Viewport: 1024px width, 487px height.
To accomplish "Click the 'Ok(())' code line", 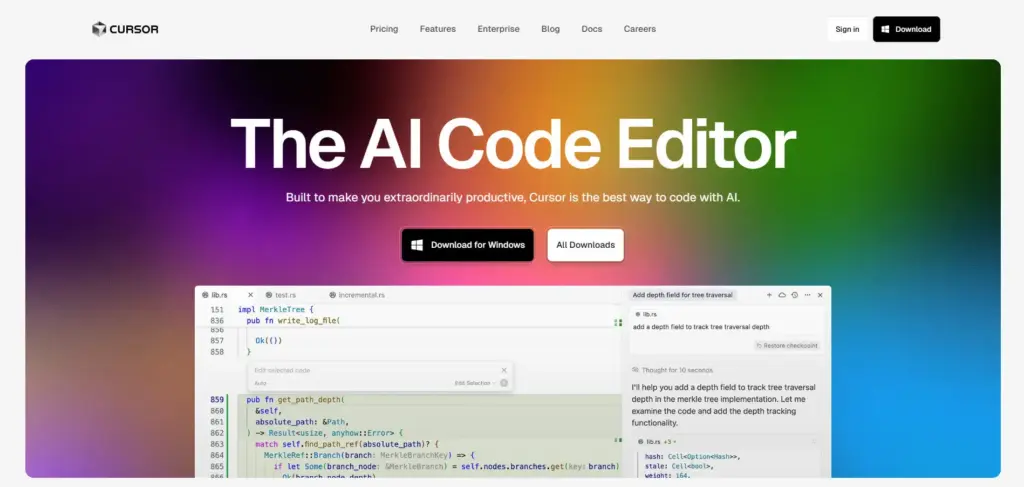I will [x=268, y=340].
